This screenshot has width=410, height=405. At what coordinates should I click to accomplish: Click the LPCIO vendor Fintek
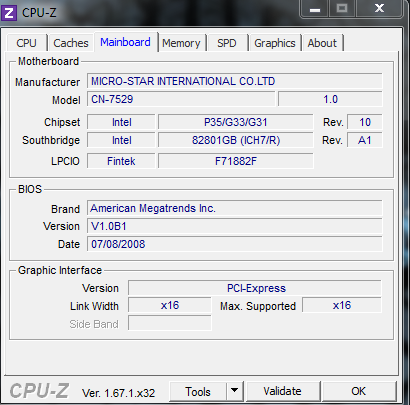pyautogui.click(x=121, y=161)
